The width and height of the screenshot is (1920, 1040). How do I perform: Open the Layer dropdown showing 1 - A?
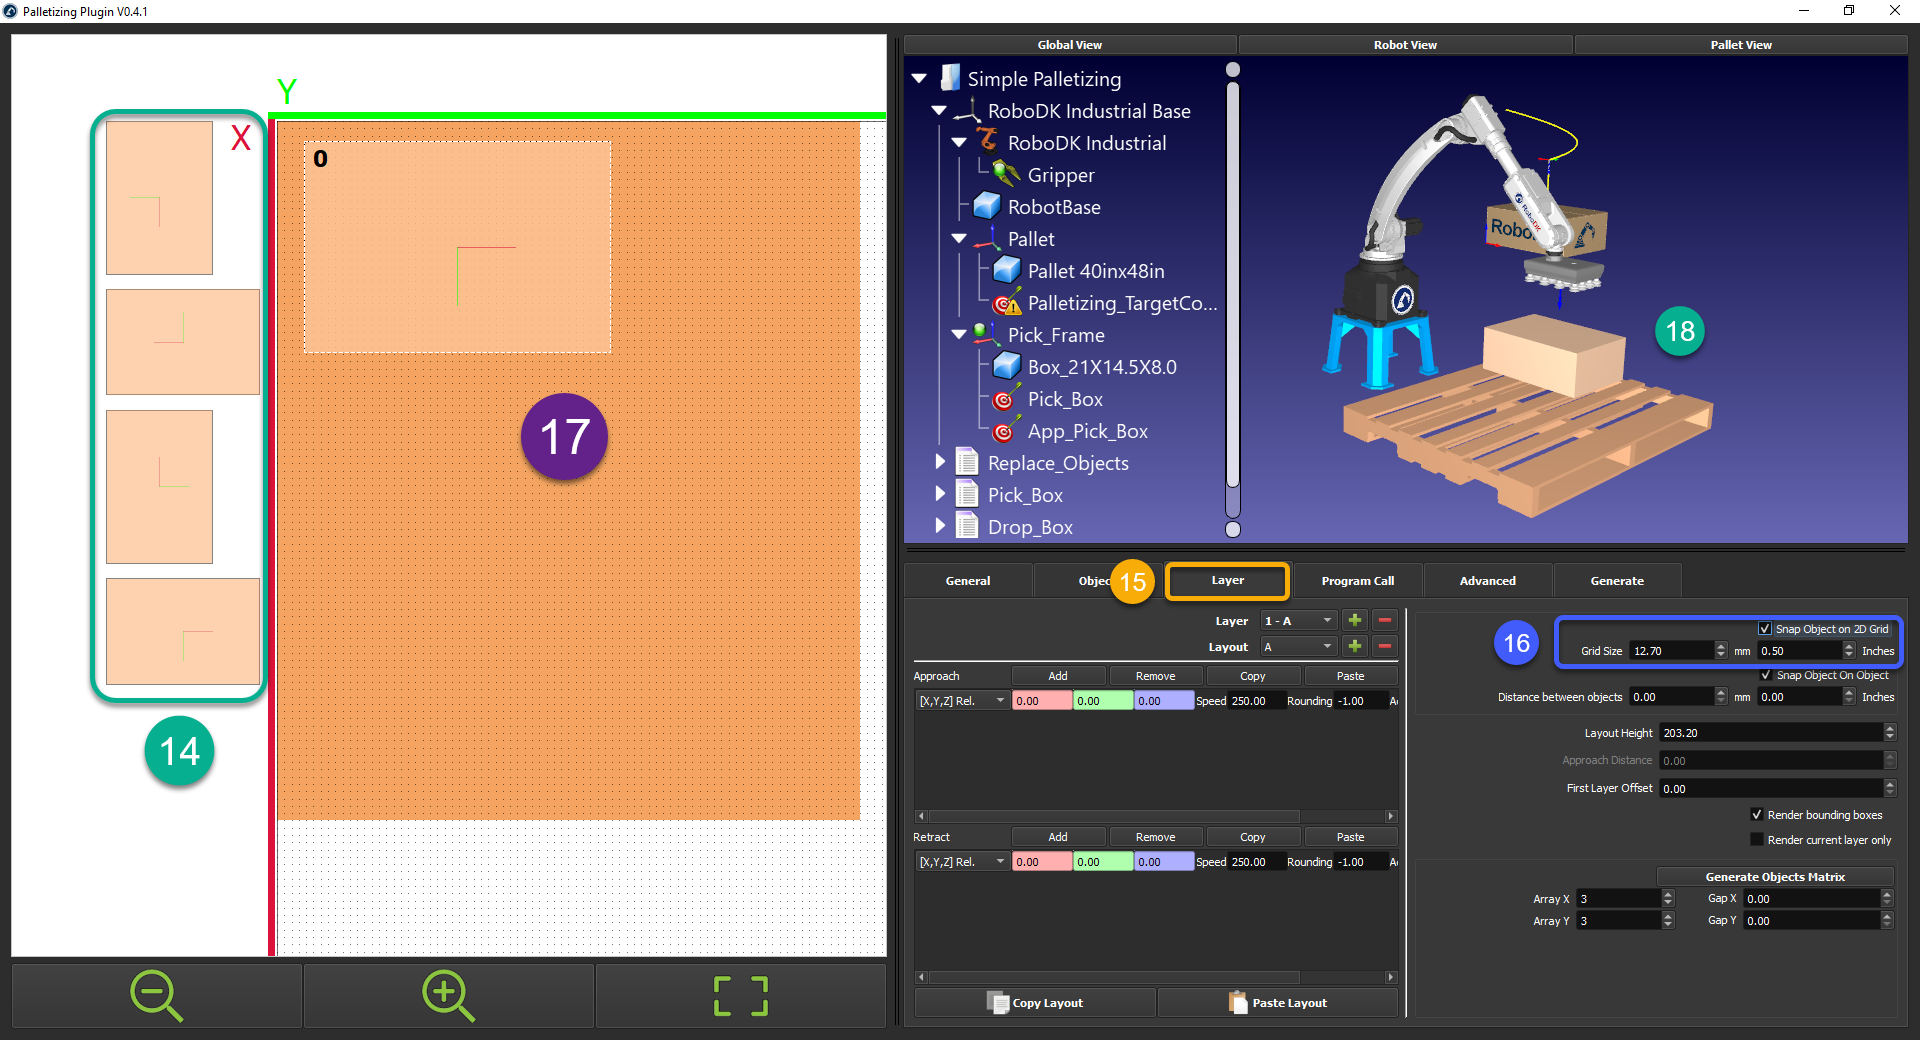1298,621
